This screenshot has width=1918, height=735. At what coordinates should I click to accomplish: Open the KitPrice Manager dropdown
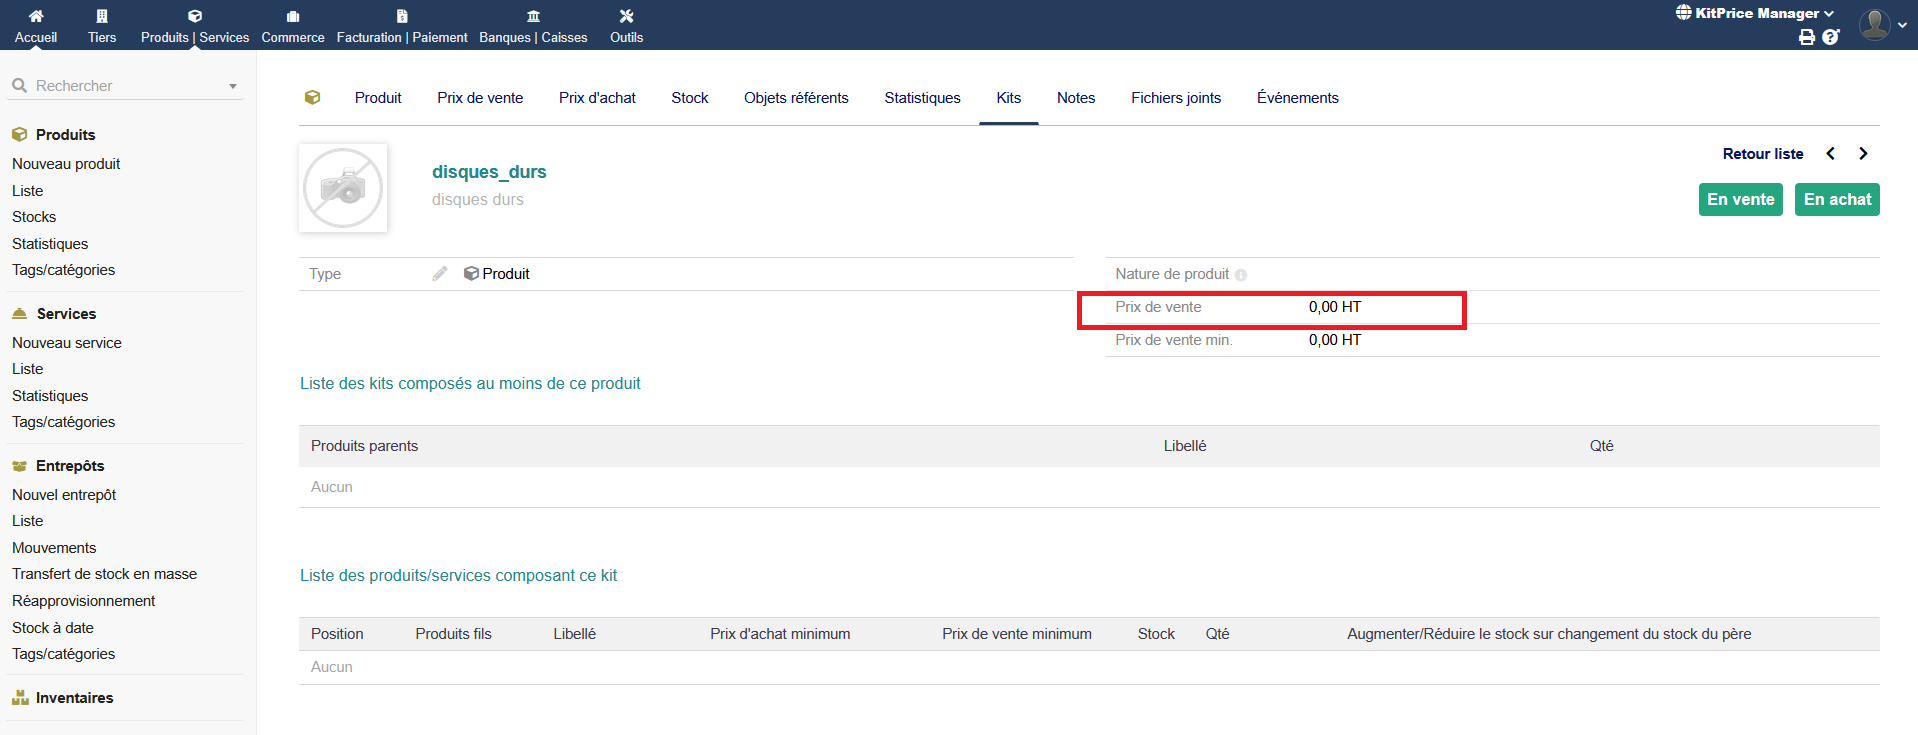pyautogui.click(x=1756, y=13)
